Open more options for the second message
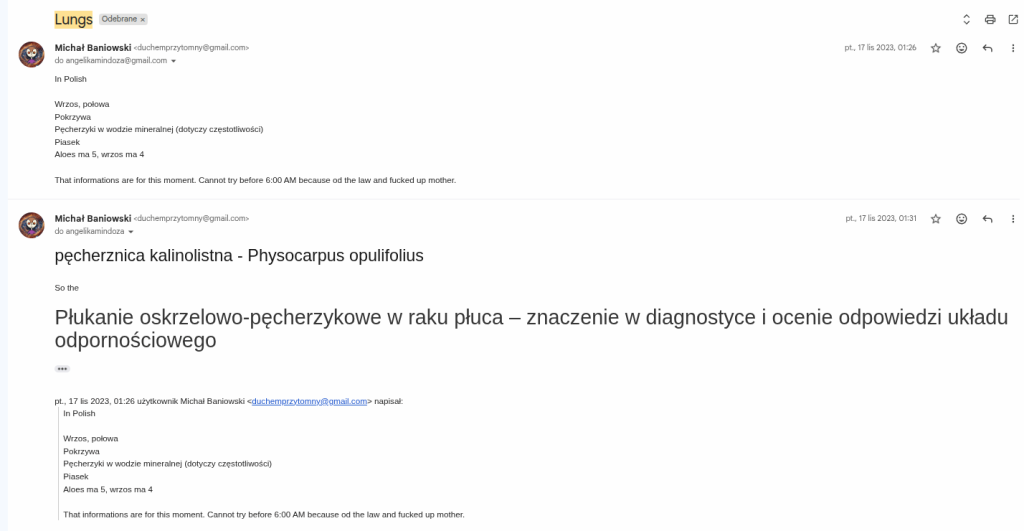This screenshot has width=1024, height=531. pyautogui.click(x=1013, y=218)
